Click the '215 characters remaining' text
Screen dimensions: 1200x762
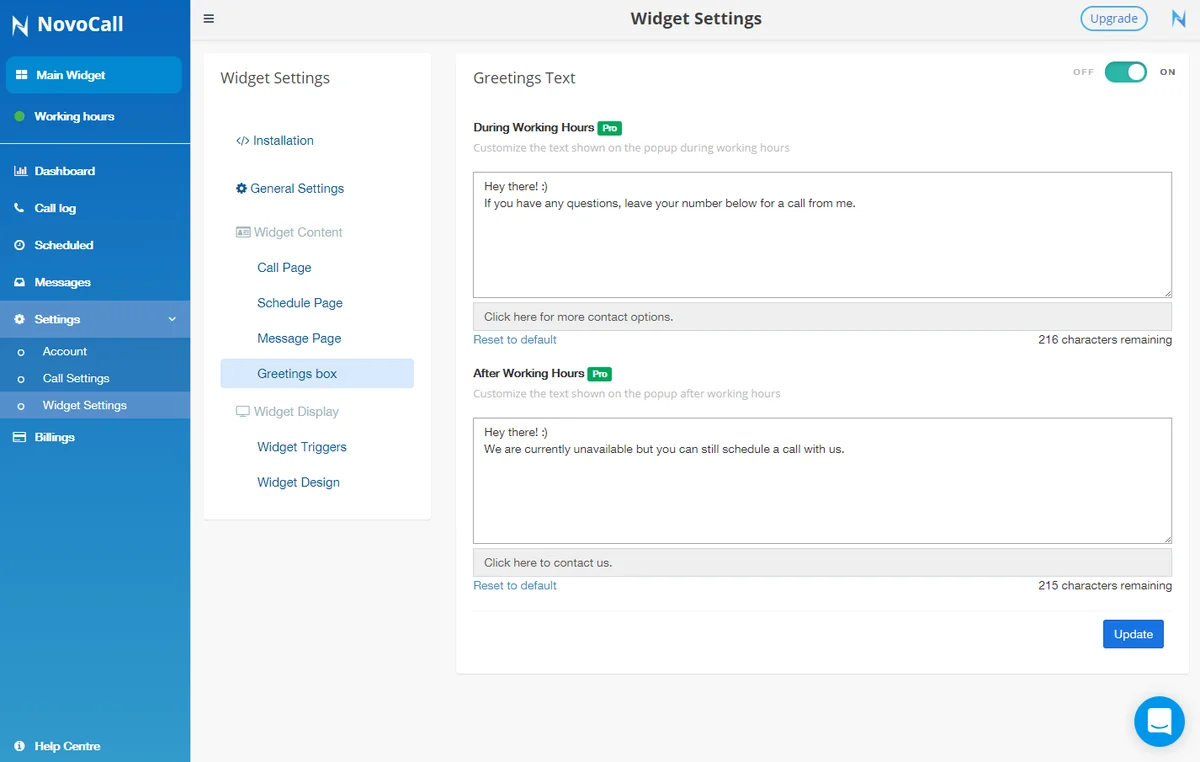coord(1105,586)
